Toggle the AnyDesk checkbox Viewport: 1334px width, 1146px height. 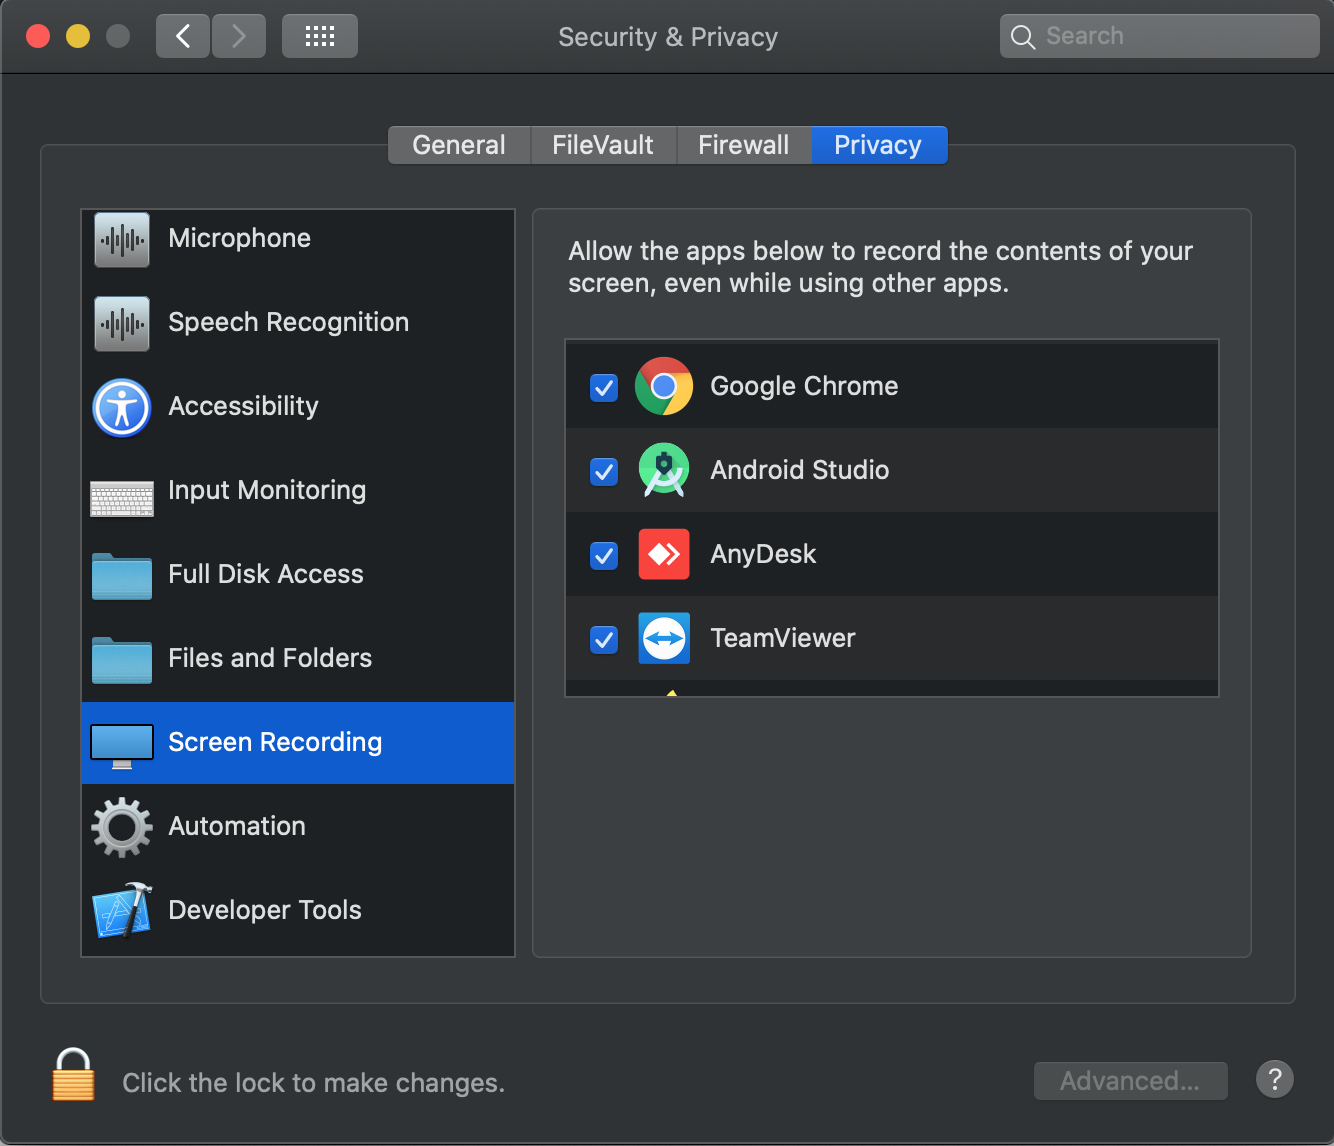(x=604, y=555)
